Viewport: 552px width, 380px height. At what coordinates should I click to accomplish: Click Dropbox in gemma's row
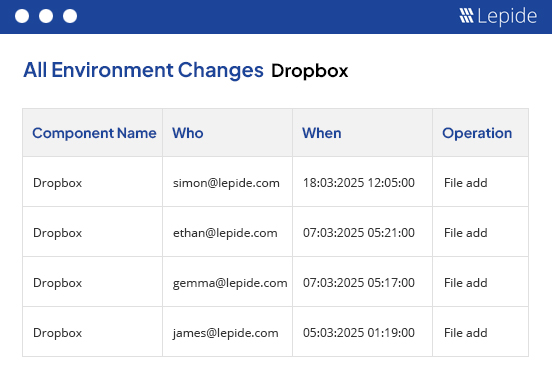click(x=57, y=283)
